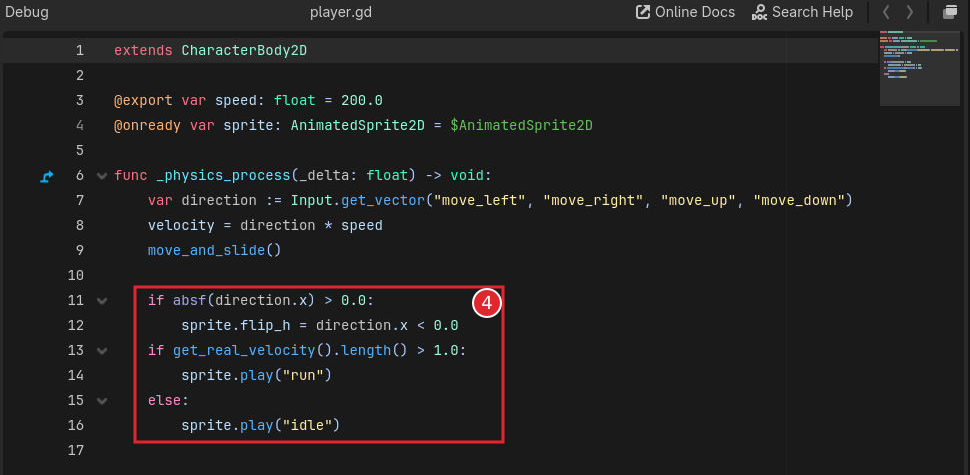Click the Search Help button

tap(802, 12)
